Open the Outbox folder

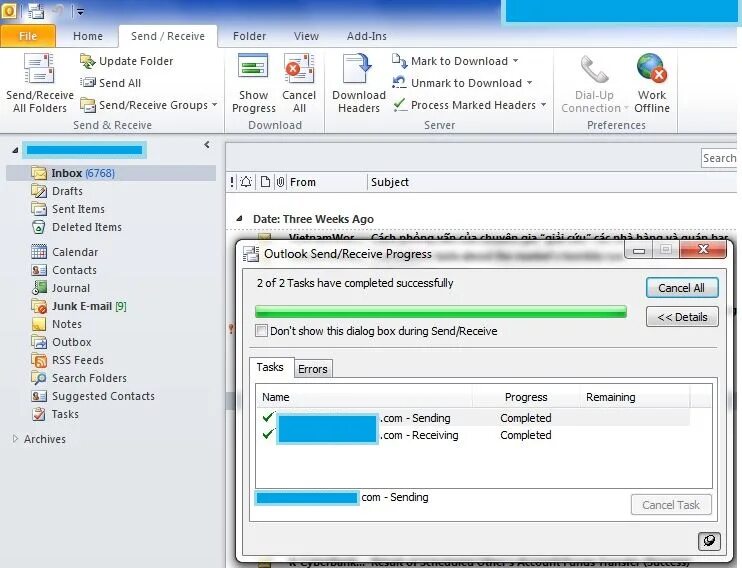61,342
